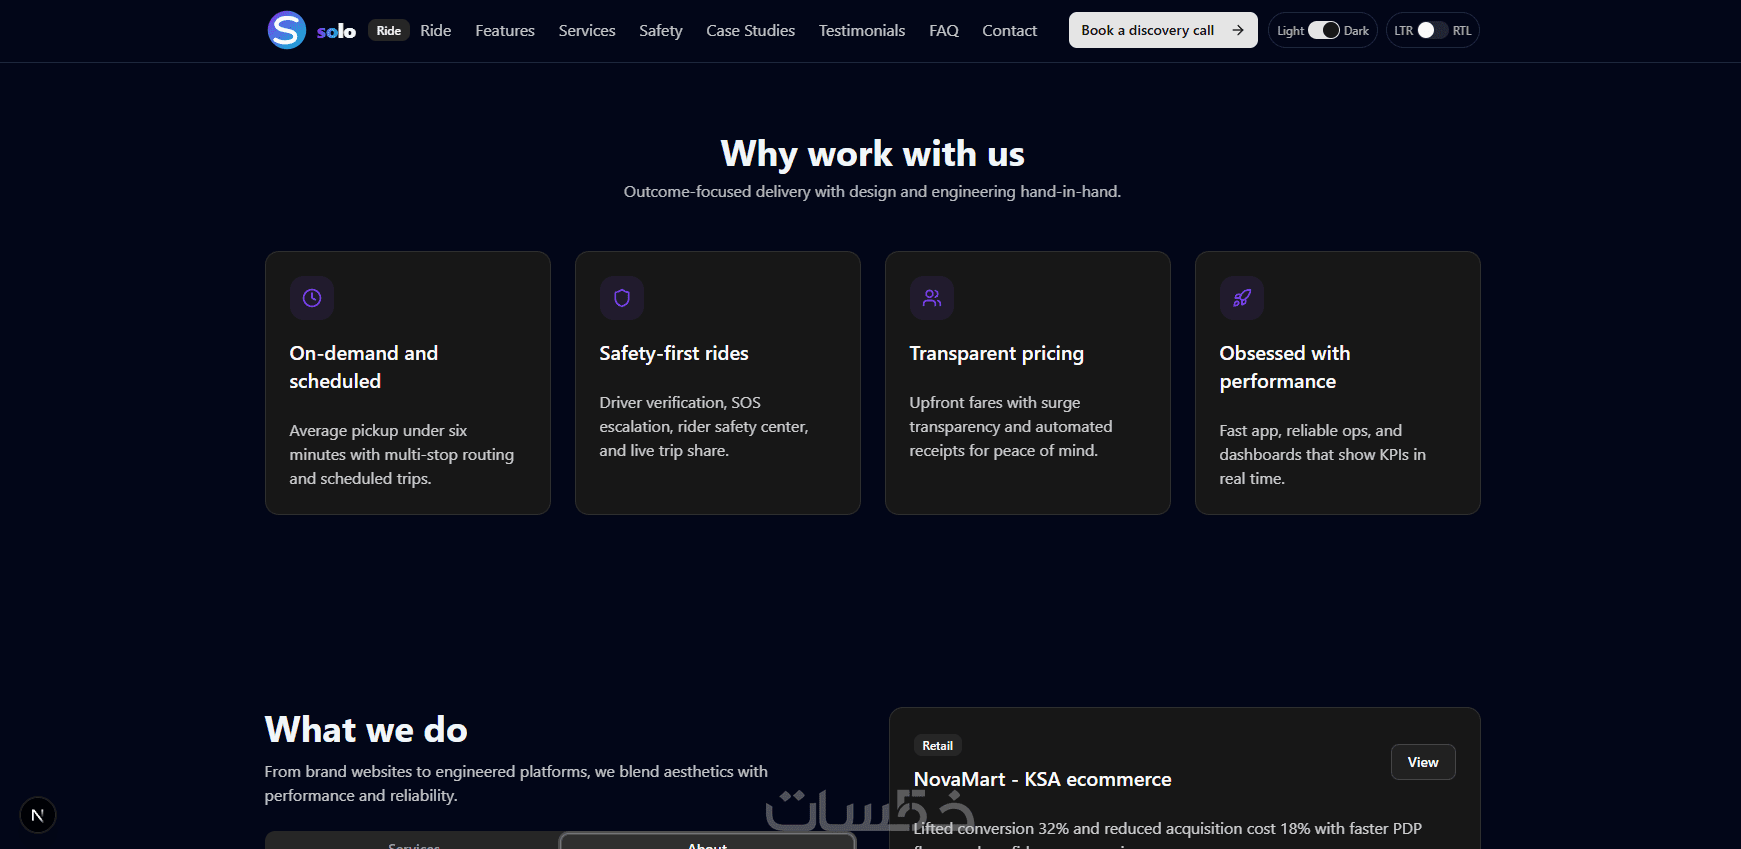Go to the Ride nav link
This screenshot has height=849, width=1741.
[x=436, y=30]
